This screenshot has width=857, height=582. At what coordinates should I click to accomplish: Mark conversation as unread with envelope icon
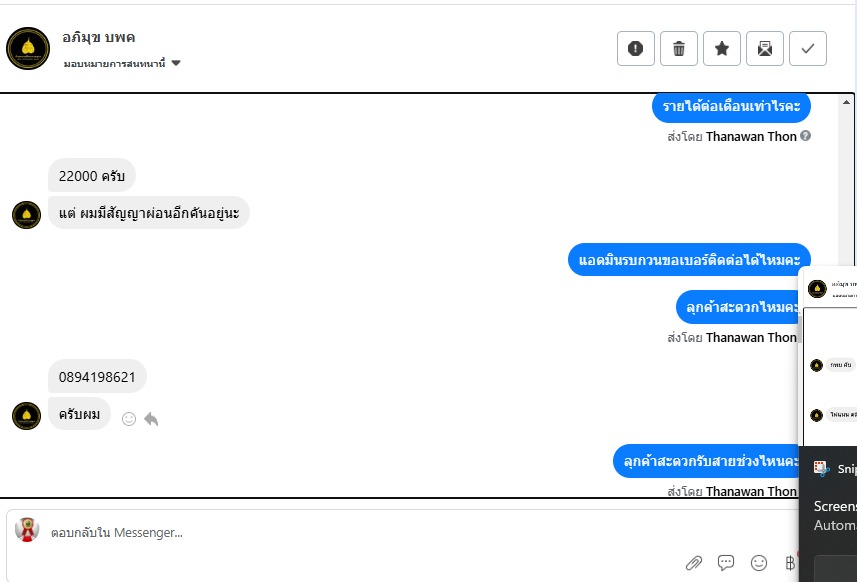tap(765, 49)
